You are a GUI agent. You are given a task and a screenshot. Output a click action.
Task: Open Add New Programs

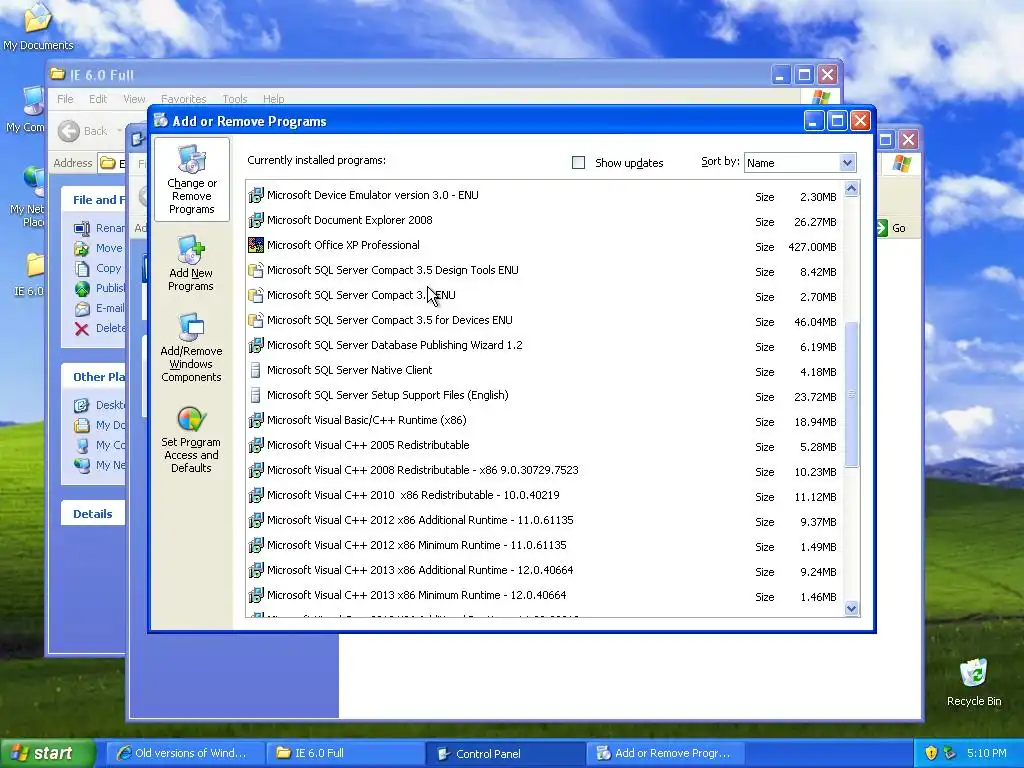pos(191,264)
